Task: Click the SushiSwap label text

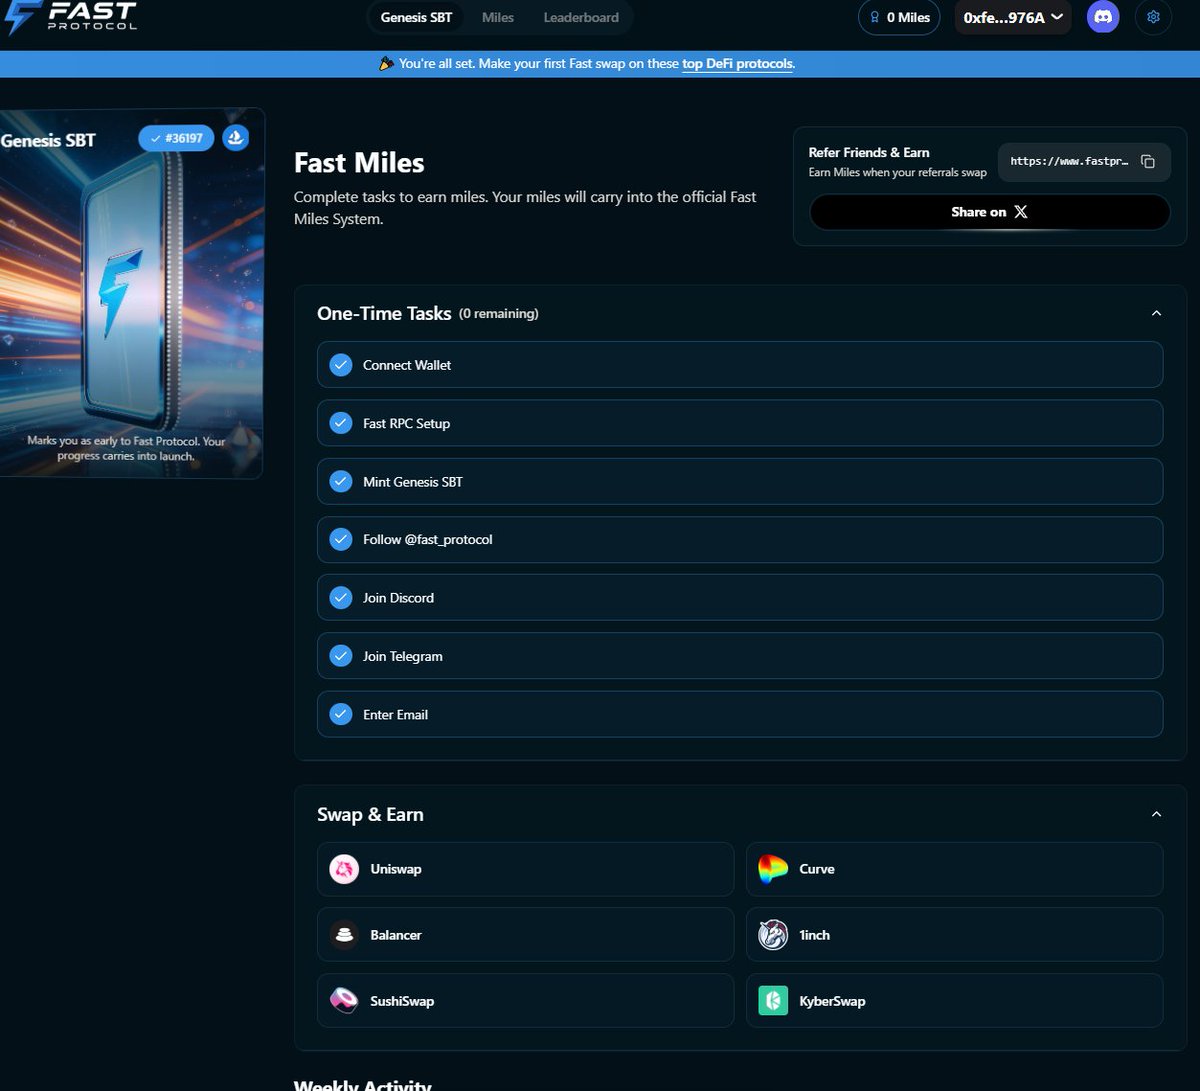Action: point(402,1001)
